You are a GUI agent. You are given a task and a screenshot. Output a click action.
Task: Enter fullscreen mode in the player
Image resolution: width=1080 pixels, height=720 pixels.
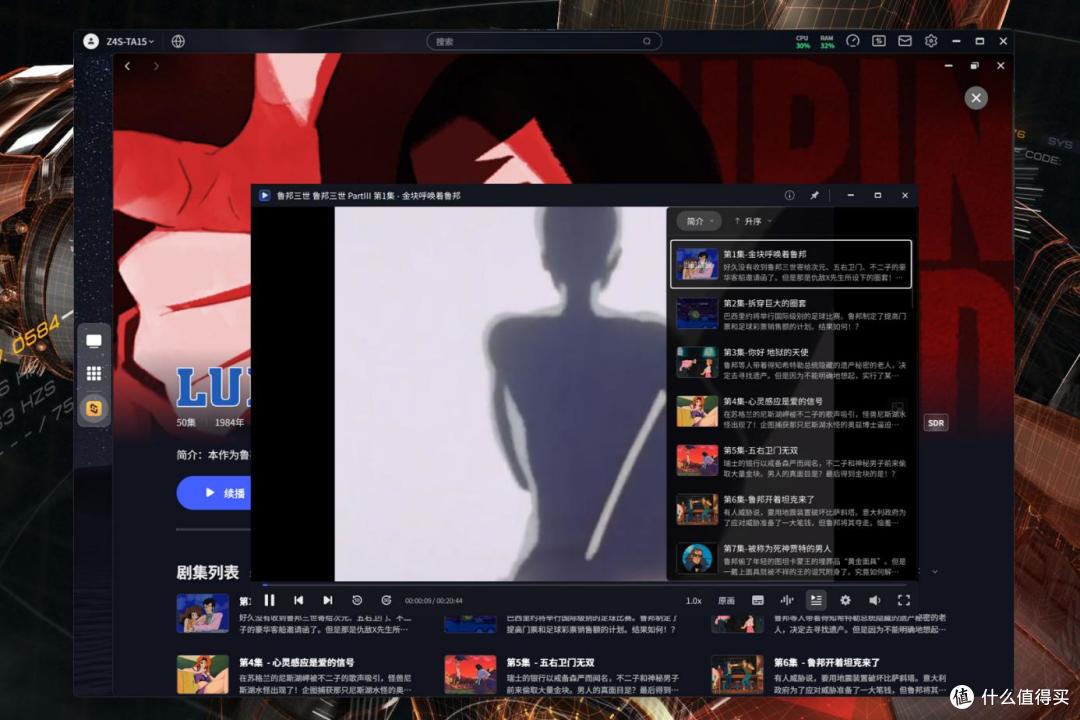(904, 601)
